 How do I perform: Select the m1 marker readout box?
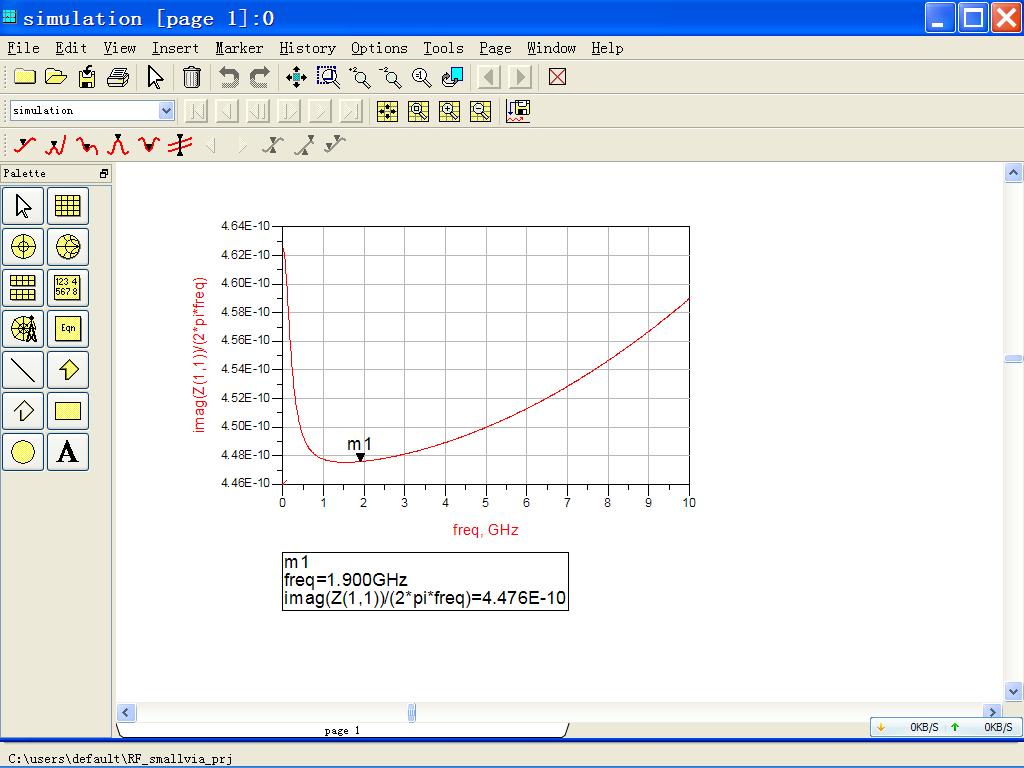(425, 581)
